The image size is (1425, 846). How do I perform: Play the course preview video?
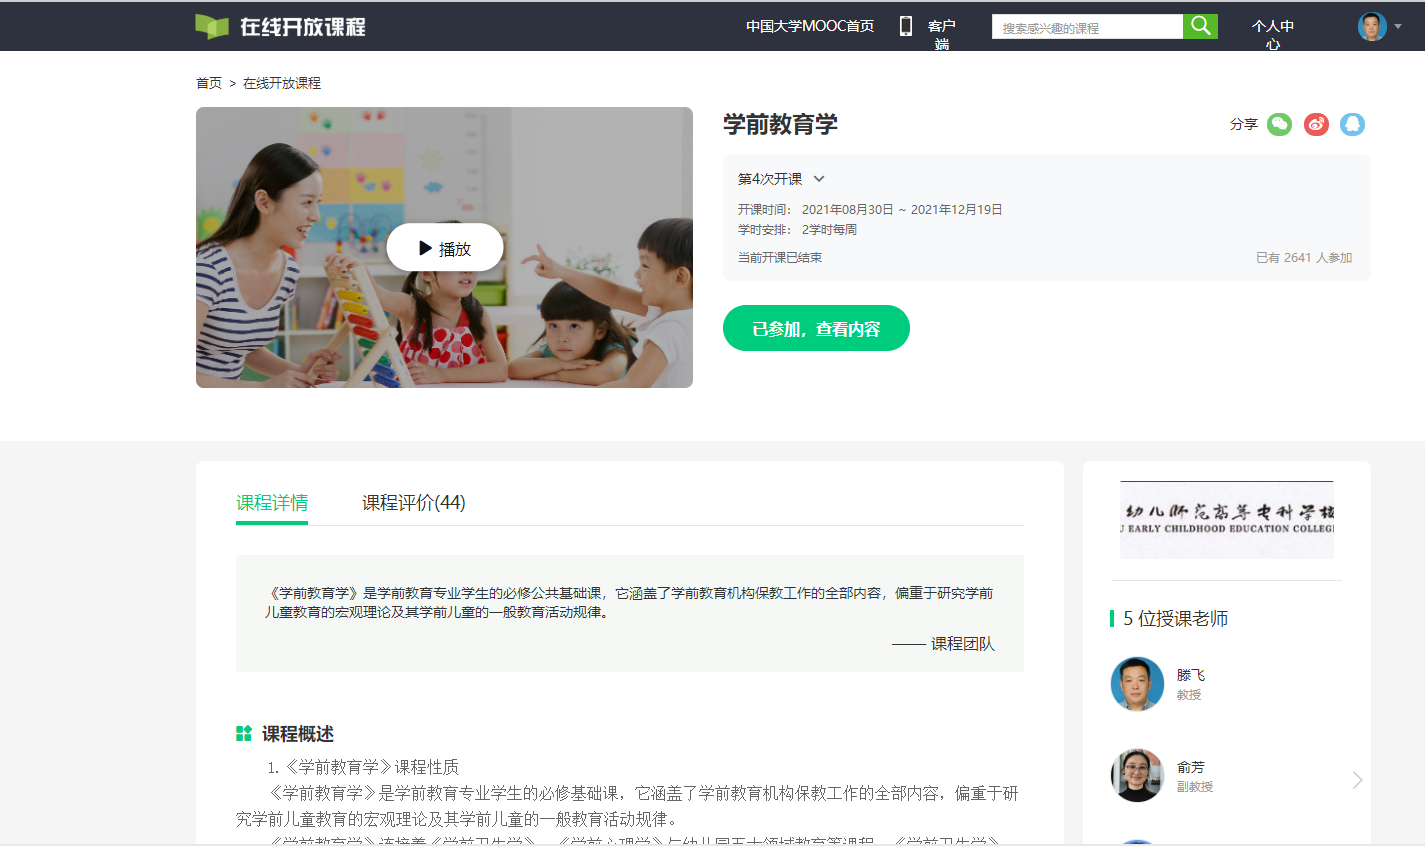pos(445,248)
